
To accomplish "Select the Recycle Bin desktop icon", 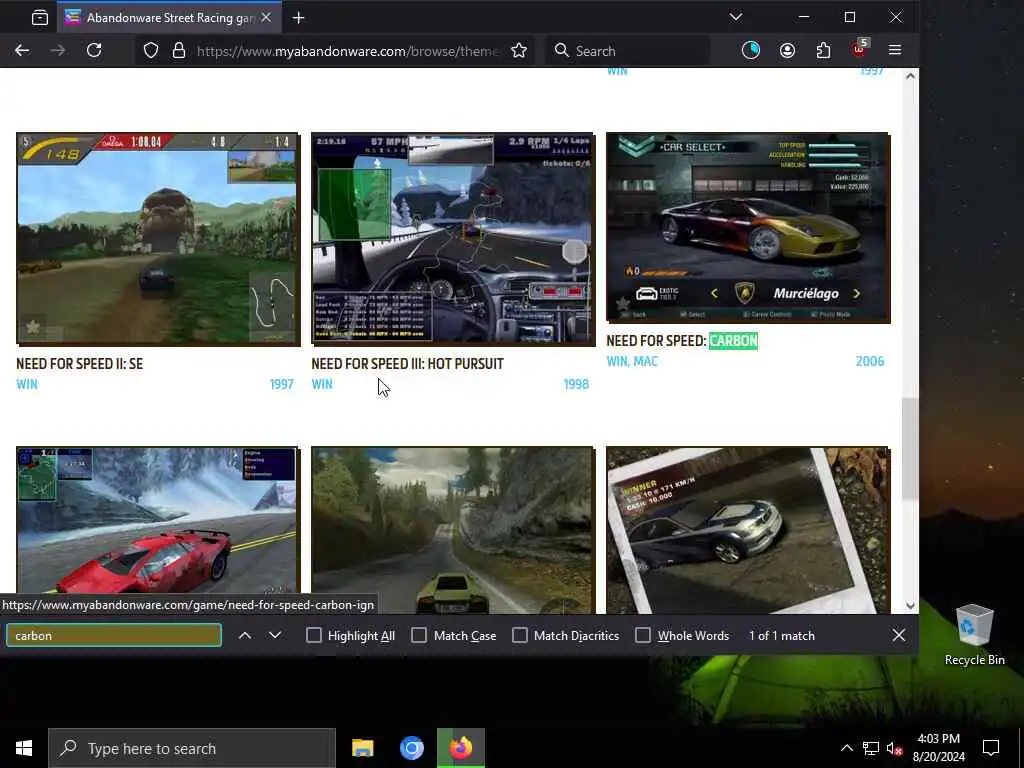I will pyautogui.click(x=974, y=635).
